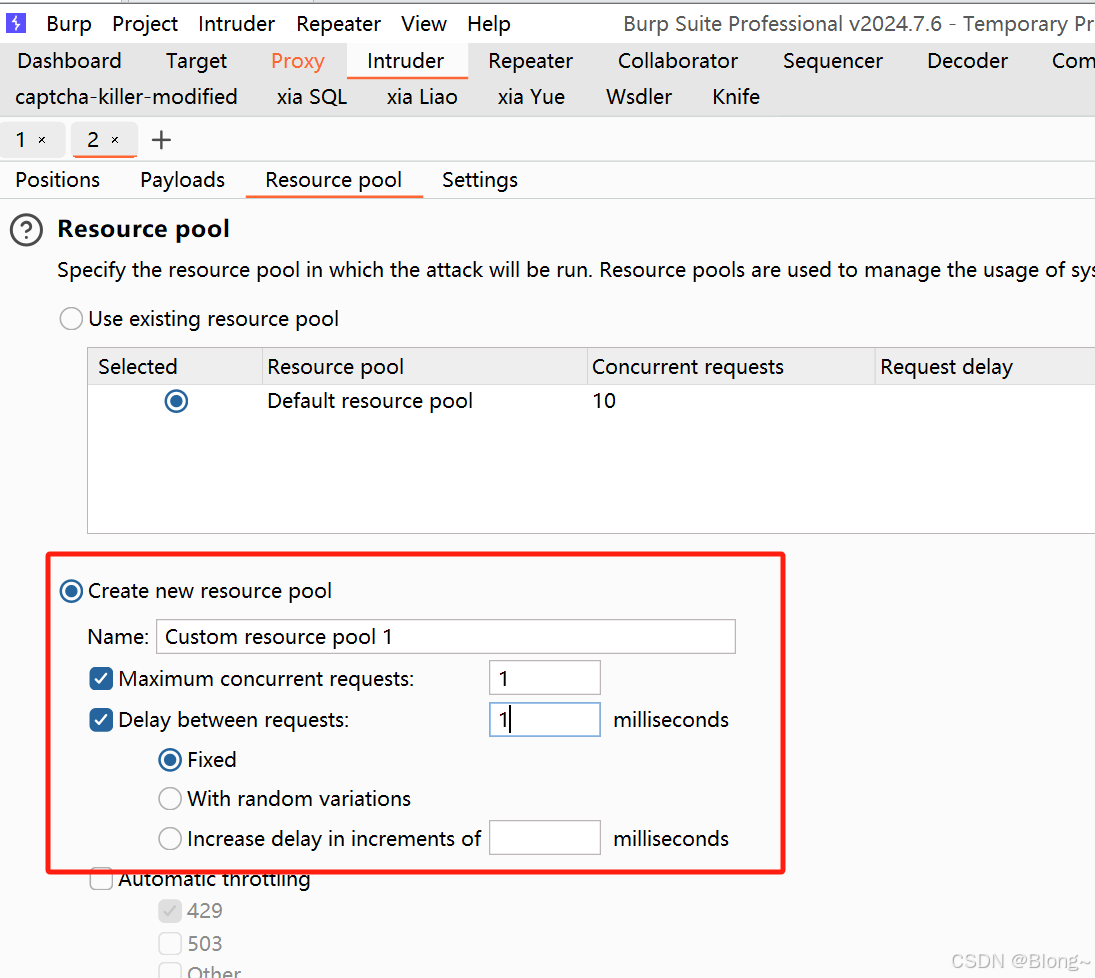The height and width of the screenshot is (978, 1095).
Task: Open the xia Yue extension tab
Action: [531, 96]
